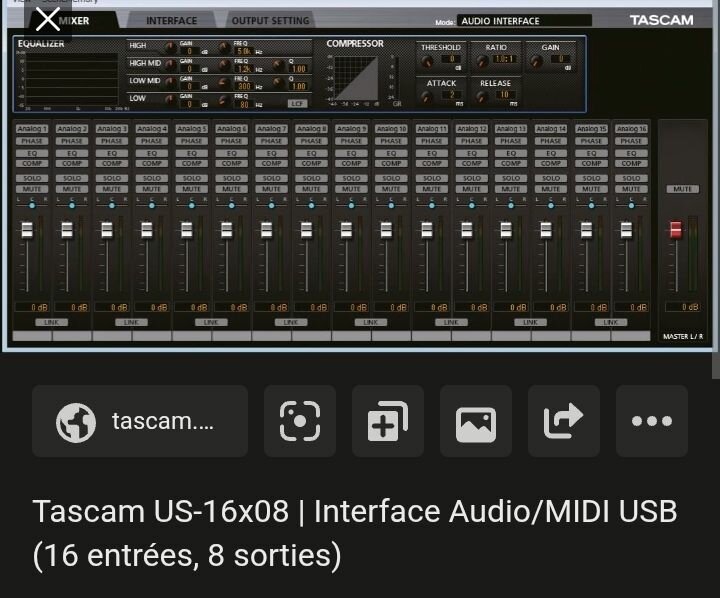
Task: Click the Analog 9 channel fader
Action: click(x=347, y=230)
